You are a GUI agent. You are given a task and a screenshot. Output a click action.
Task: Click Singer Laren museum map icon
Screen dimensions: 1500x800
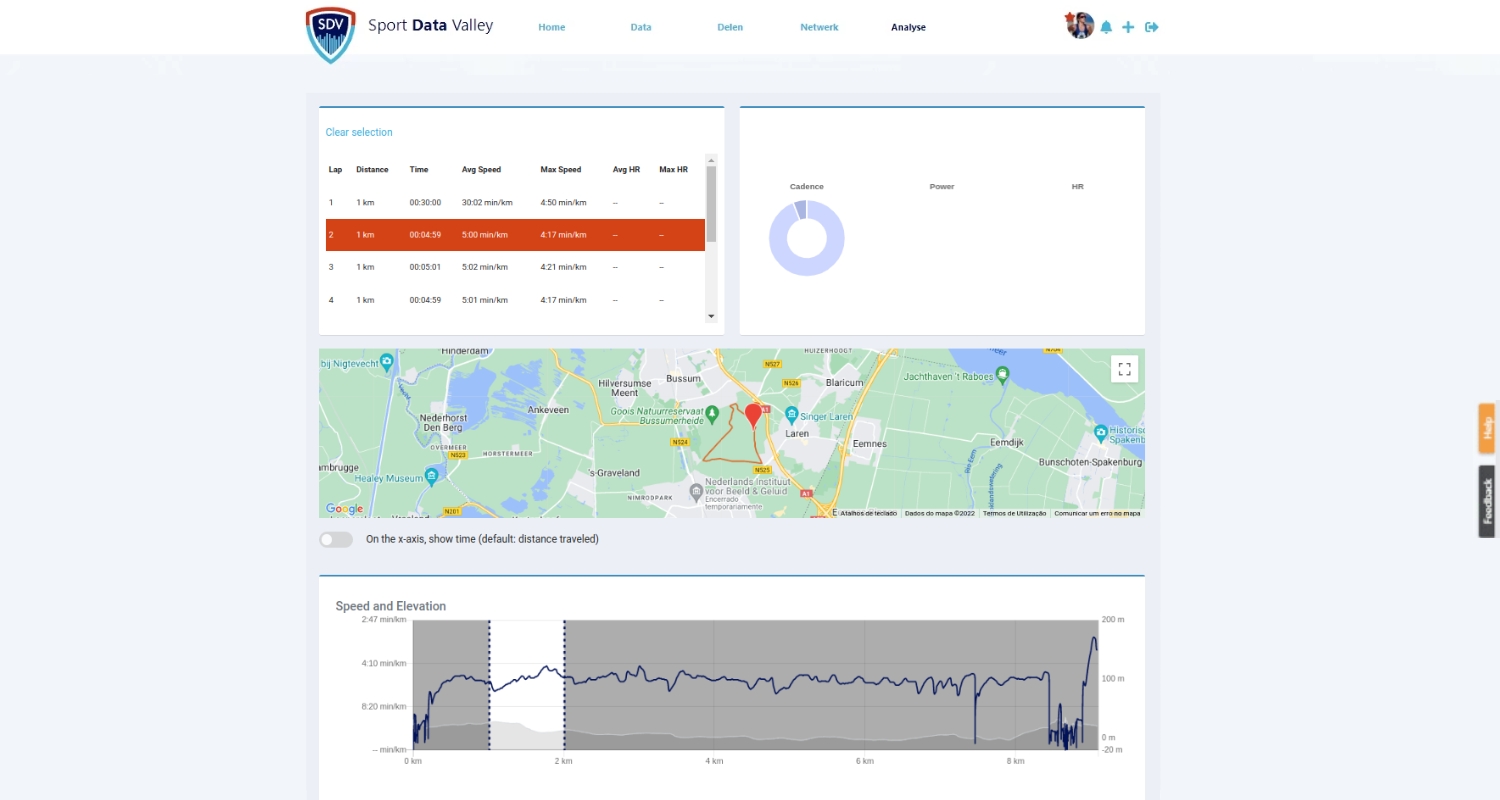tap(791, 414)
